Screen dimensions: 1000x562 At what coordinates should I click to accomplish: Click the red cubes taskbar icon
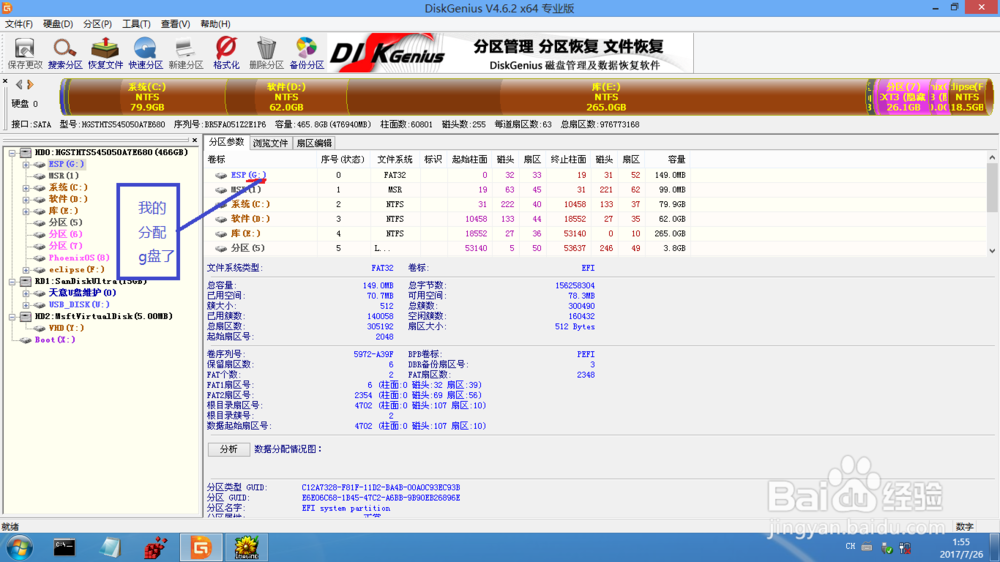155,547
